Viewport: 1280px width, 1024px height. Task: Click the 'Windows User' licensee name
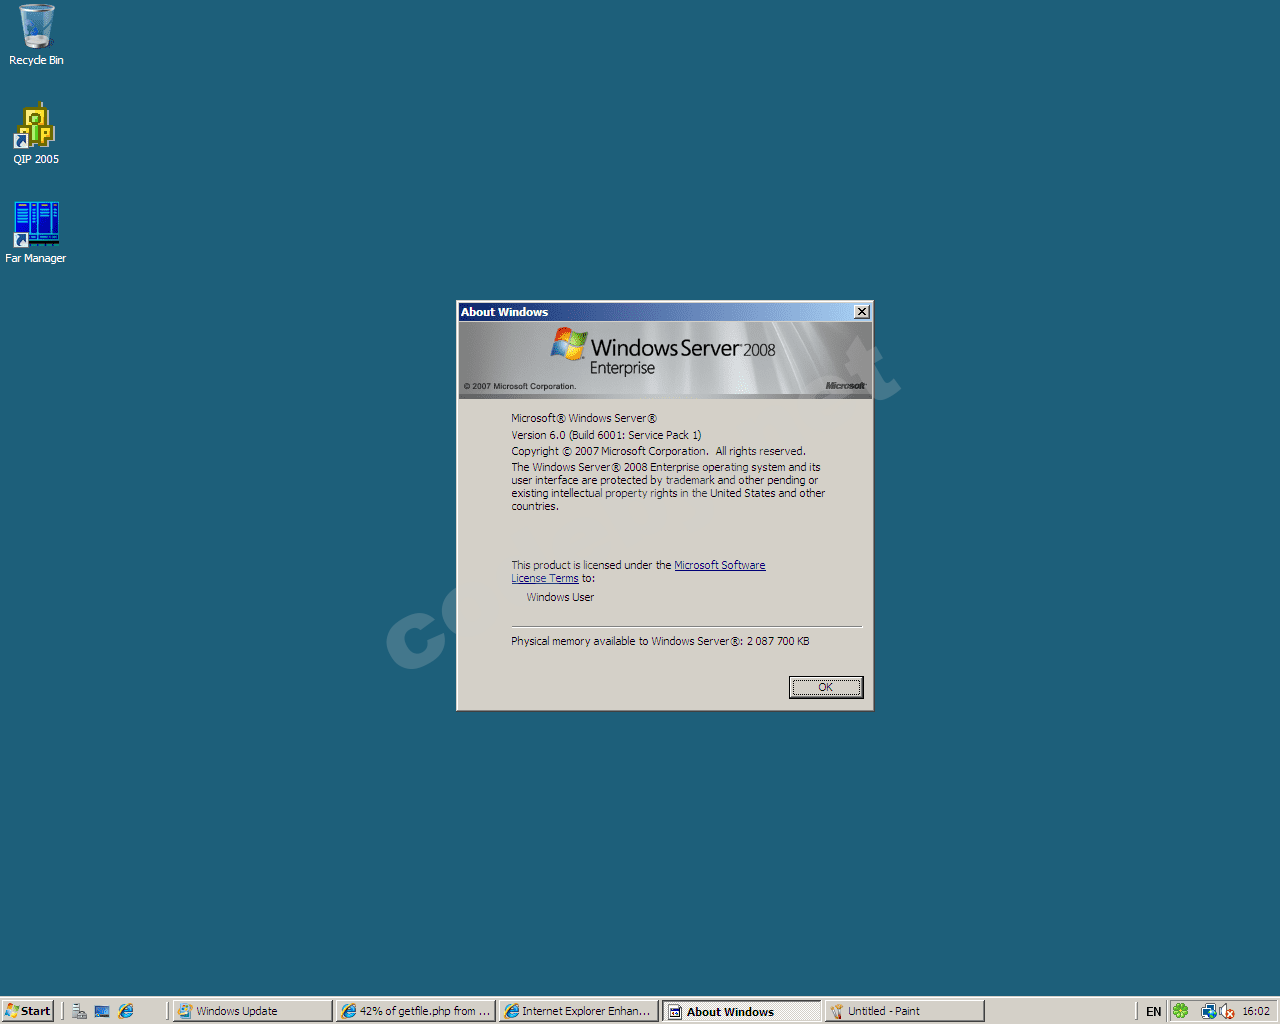560,597
